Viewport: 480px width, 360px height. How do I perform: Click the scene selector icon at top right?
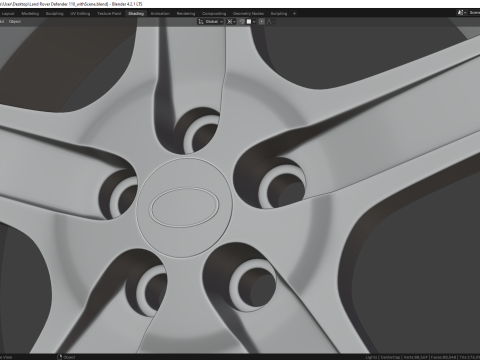tap(461, 12)
